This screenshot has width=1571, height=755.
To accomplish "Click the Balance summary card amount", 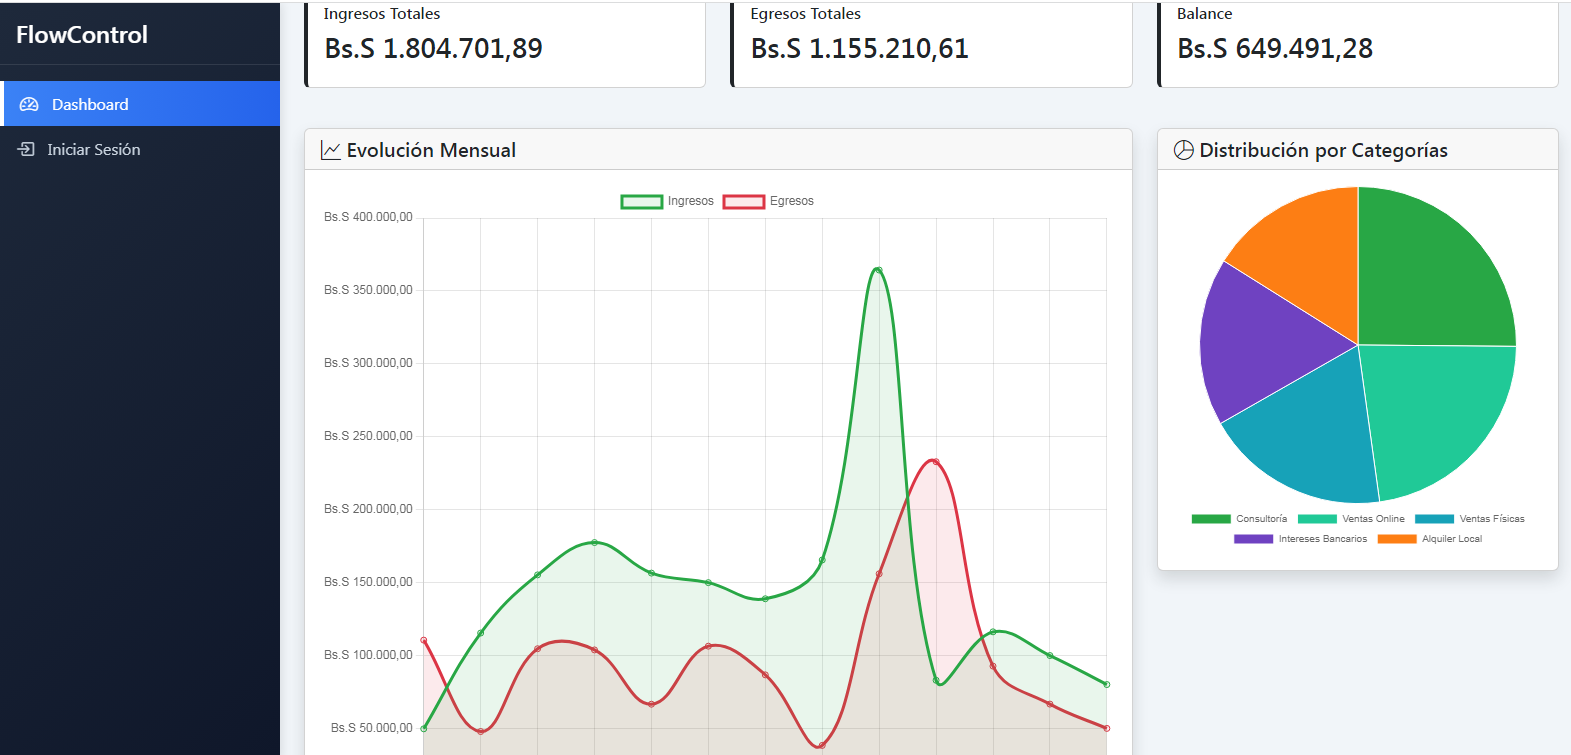I will click(1274, 49).
